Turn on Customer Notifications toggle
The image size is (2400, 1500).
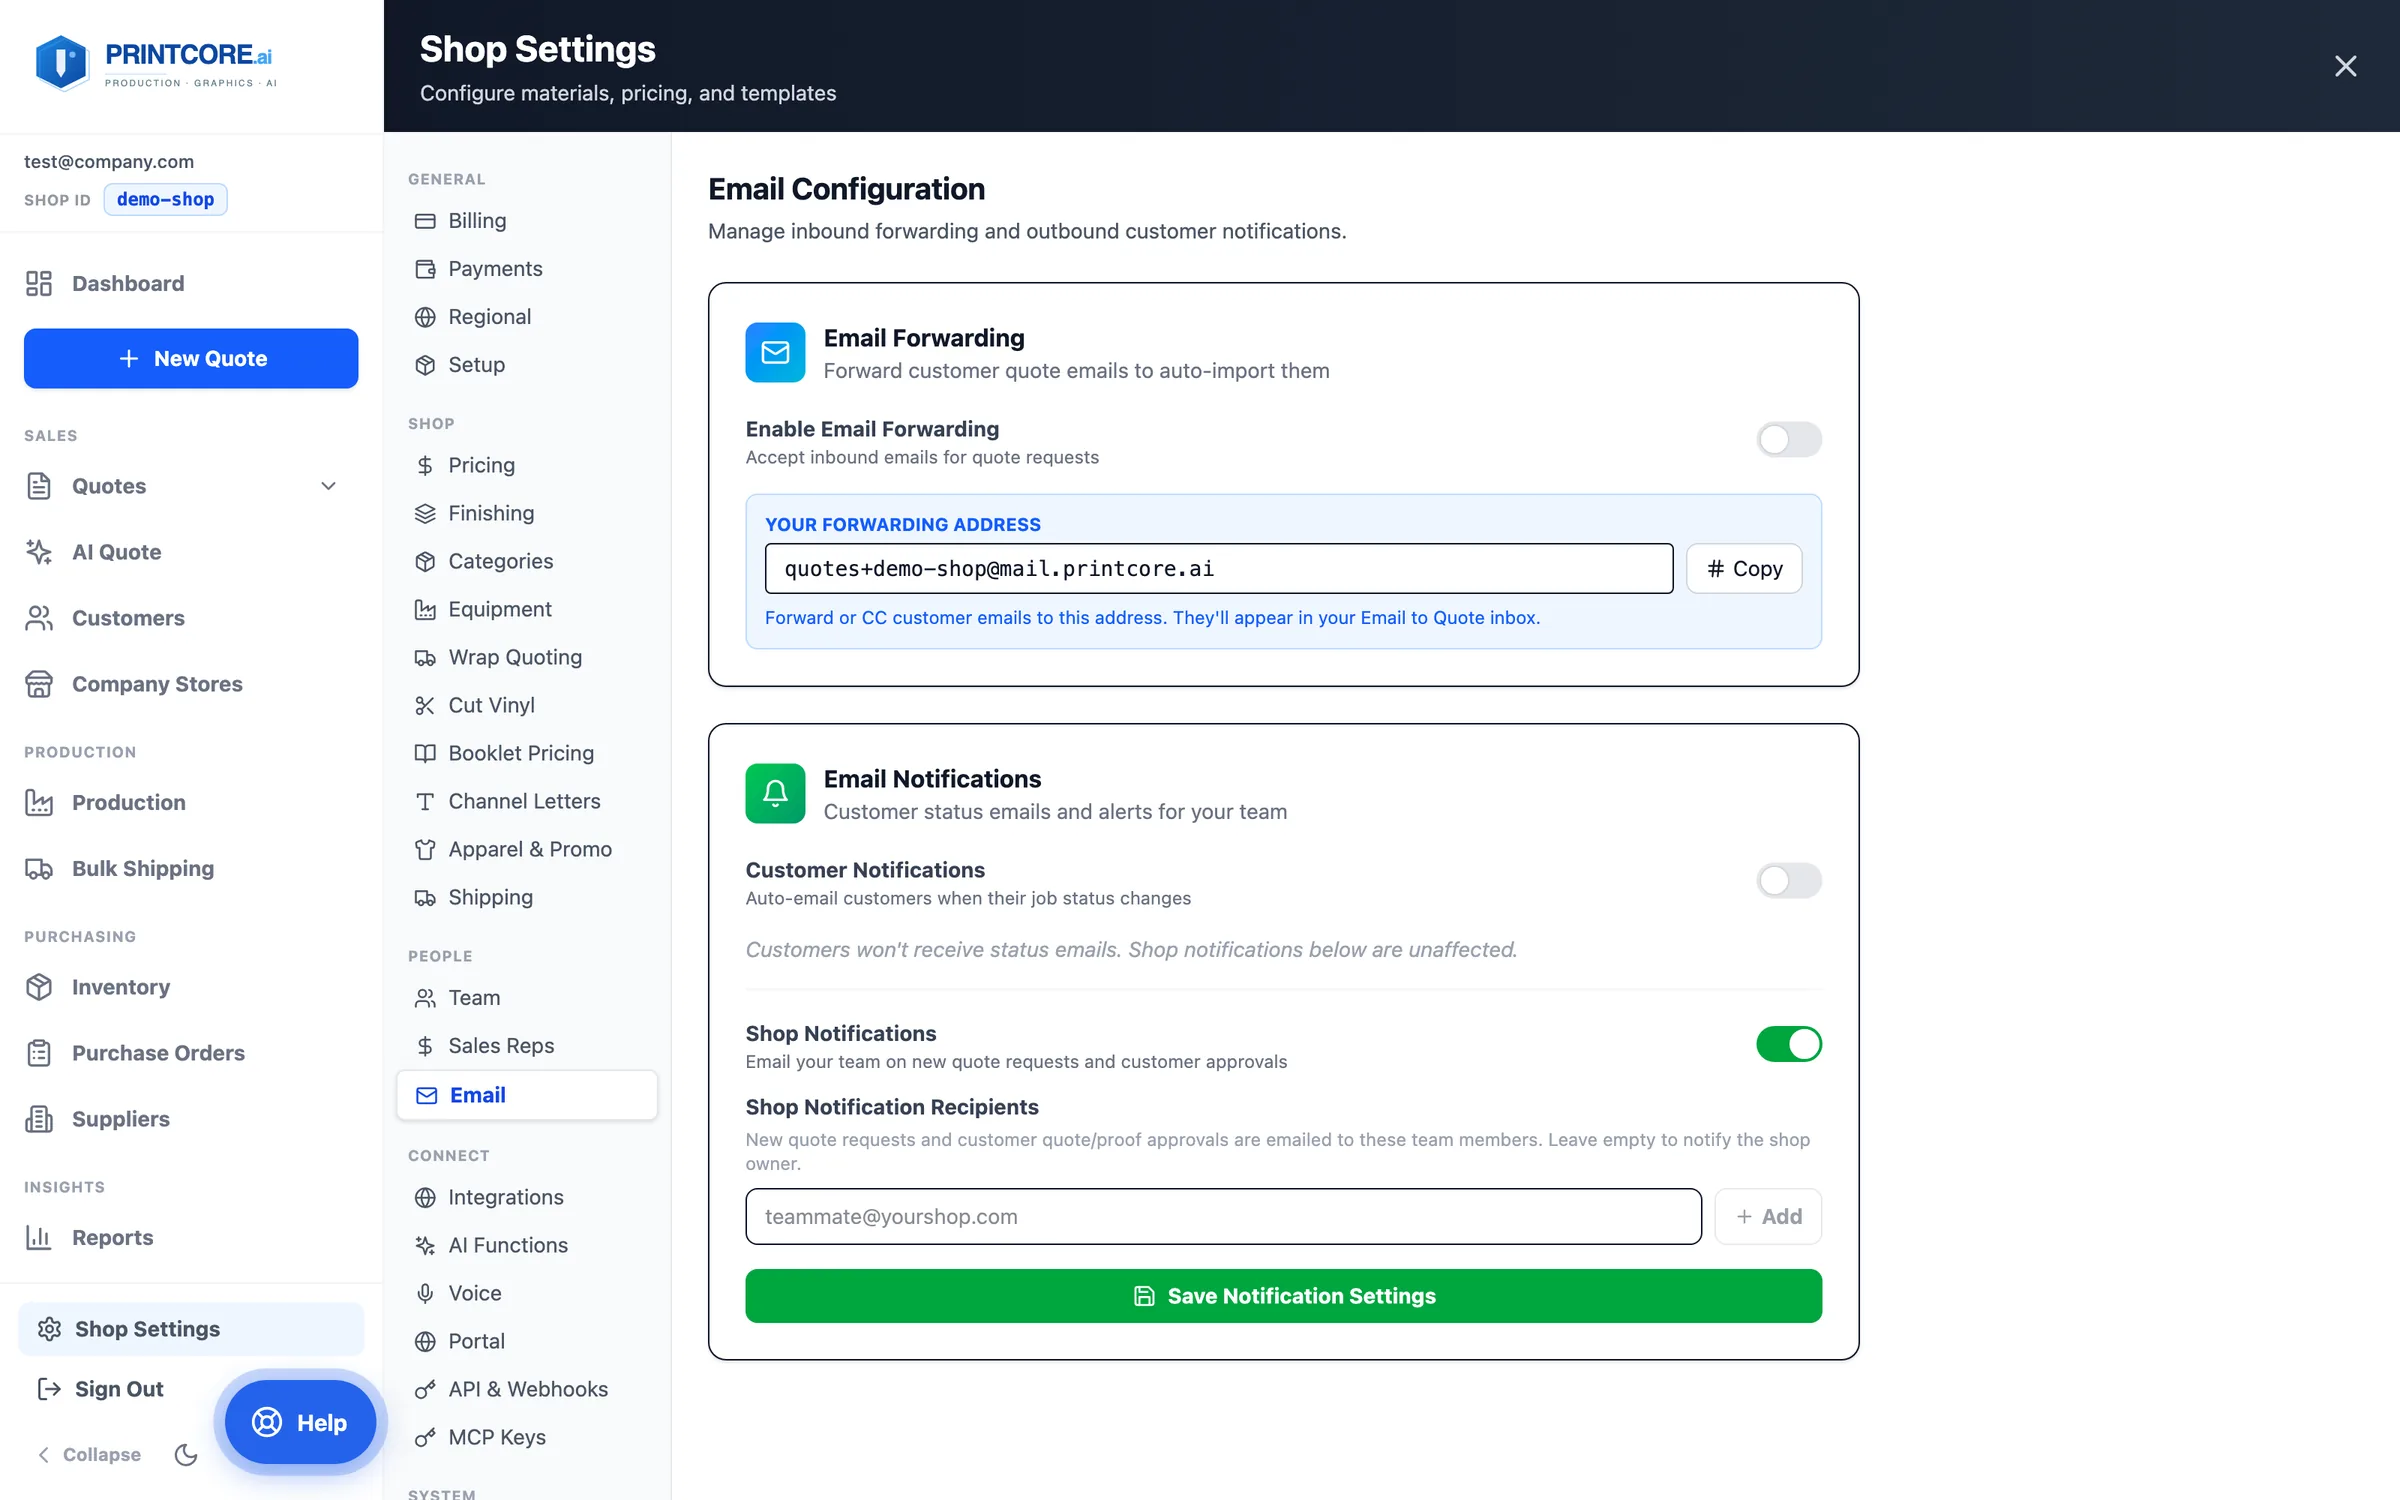point(1789,880)
